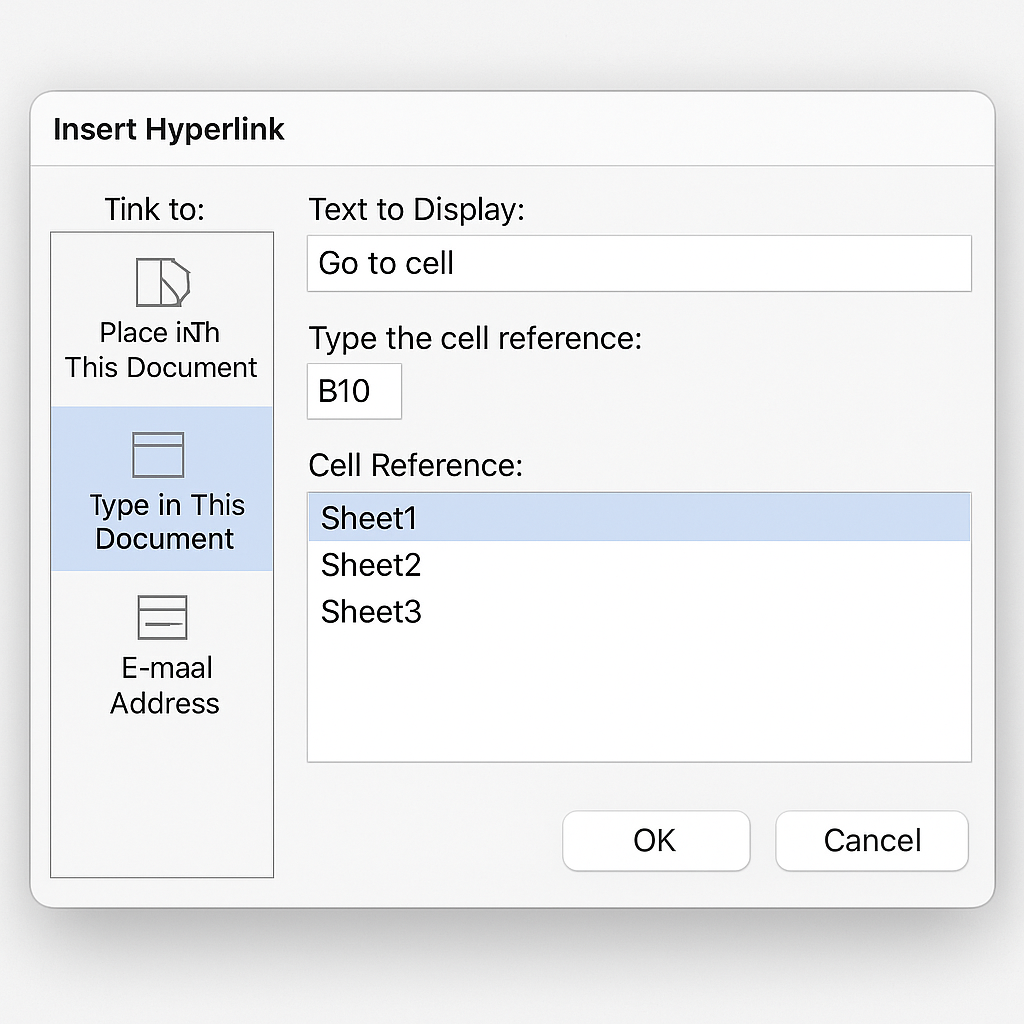The height and width of the screenshot is (1024, 1024).
Task: Click the 'Text to Display:' label
Action: 416,210
